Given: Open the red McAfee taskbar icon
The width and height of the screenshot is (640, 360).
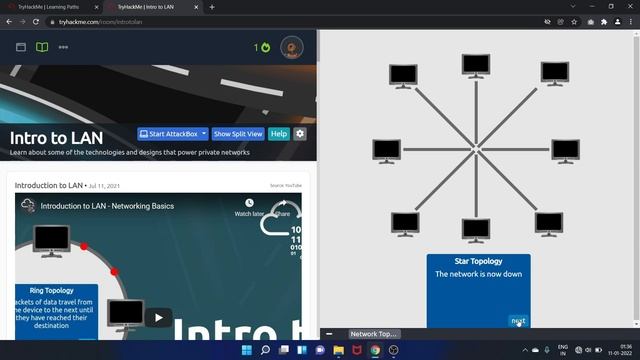Looking at the screenshot, I should click(x=357, y=350).
